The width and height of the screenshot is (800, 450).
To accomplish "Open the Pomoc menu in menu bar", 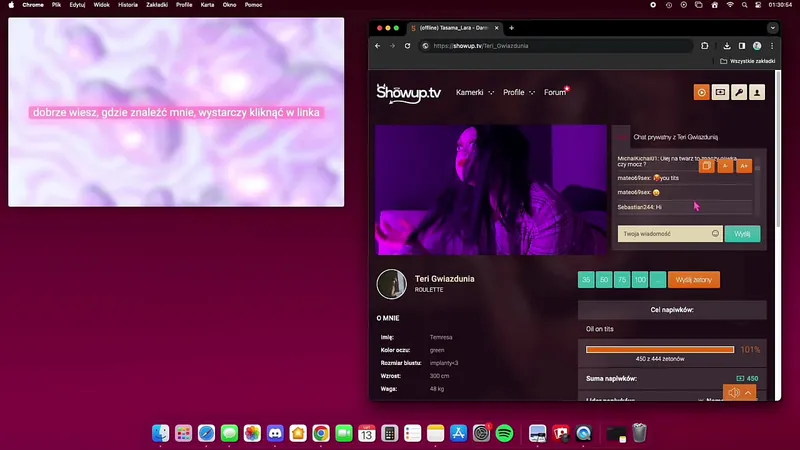I will click(253, 5).
